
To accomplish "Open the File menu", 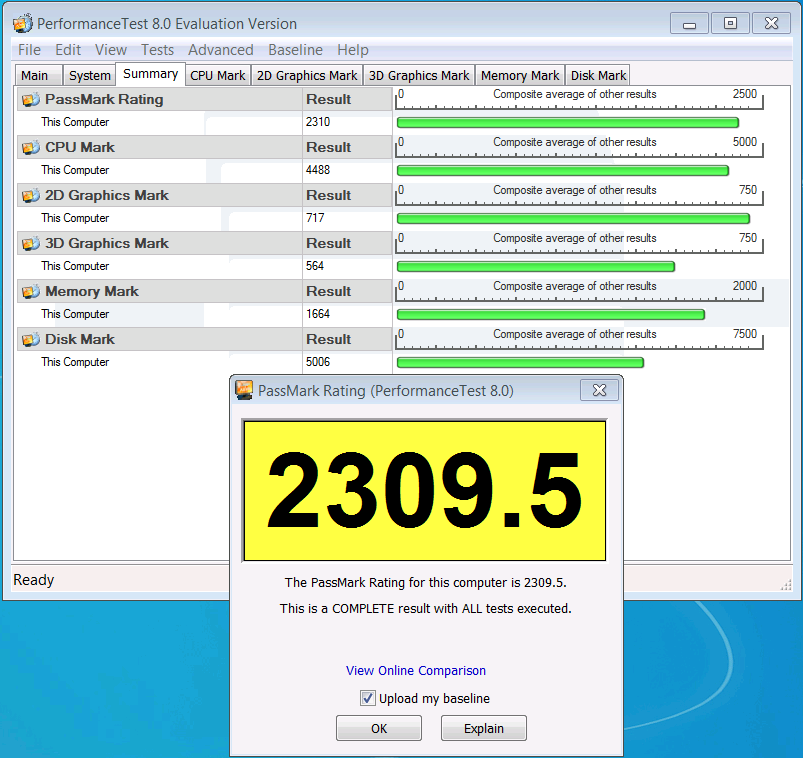I will click(x=29, y=50).
